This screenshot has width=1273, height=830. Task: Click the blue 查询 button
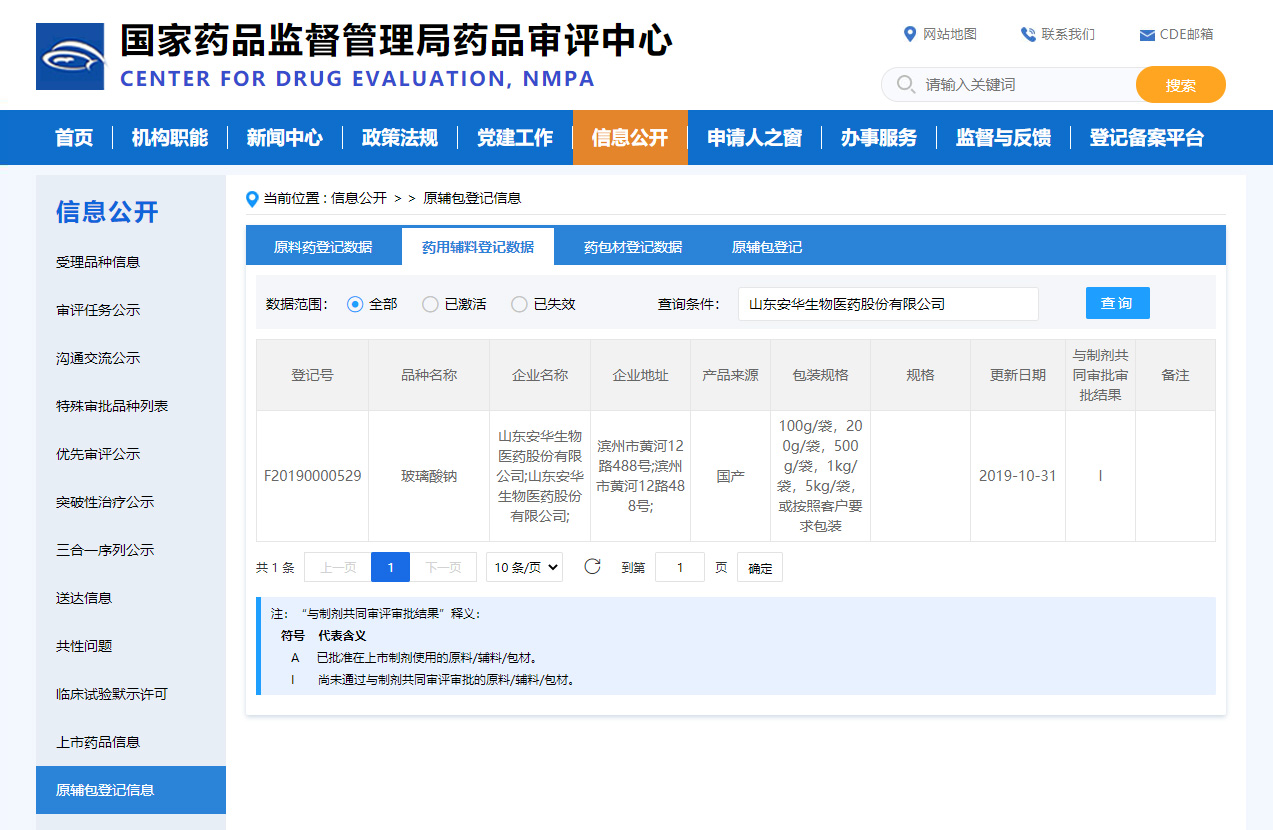click(1118, 303)
